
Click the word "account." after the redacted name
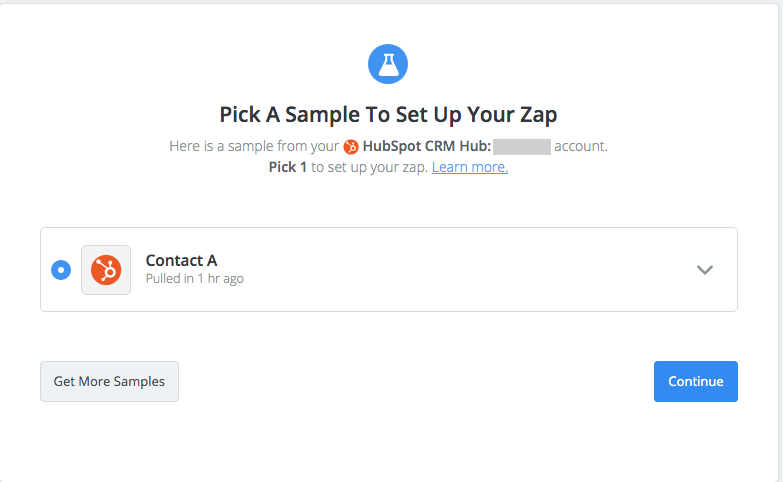coord(581,146)
